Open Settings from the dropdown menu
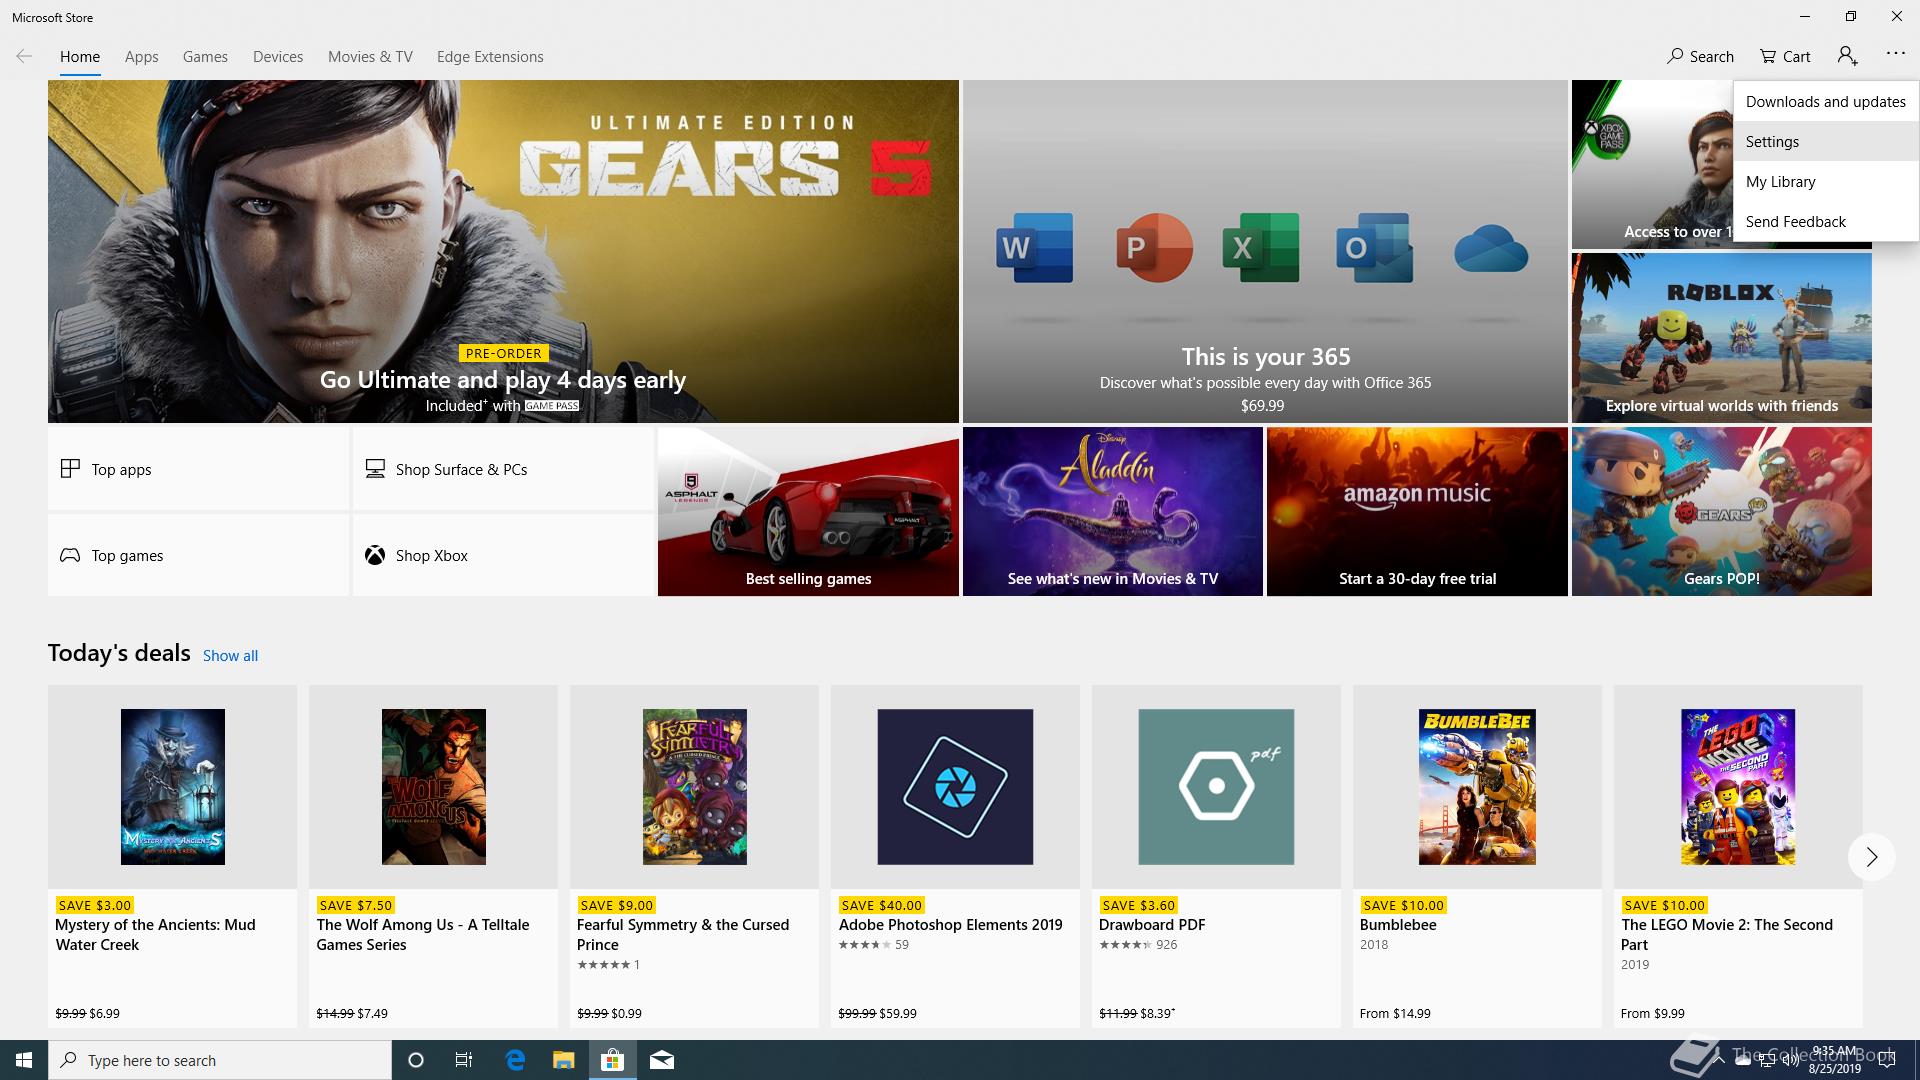 [1826, 141]
